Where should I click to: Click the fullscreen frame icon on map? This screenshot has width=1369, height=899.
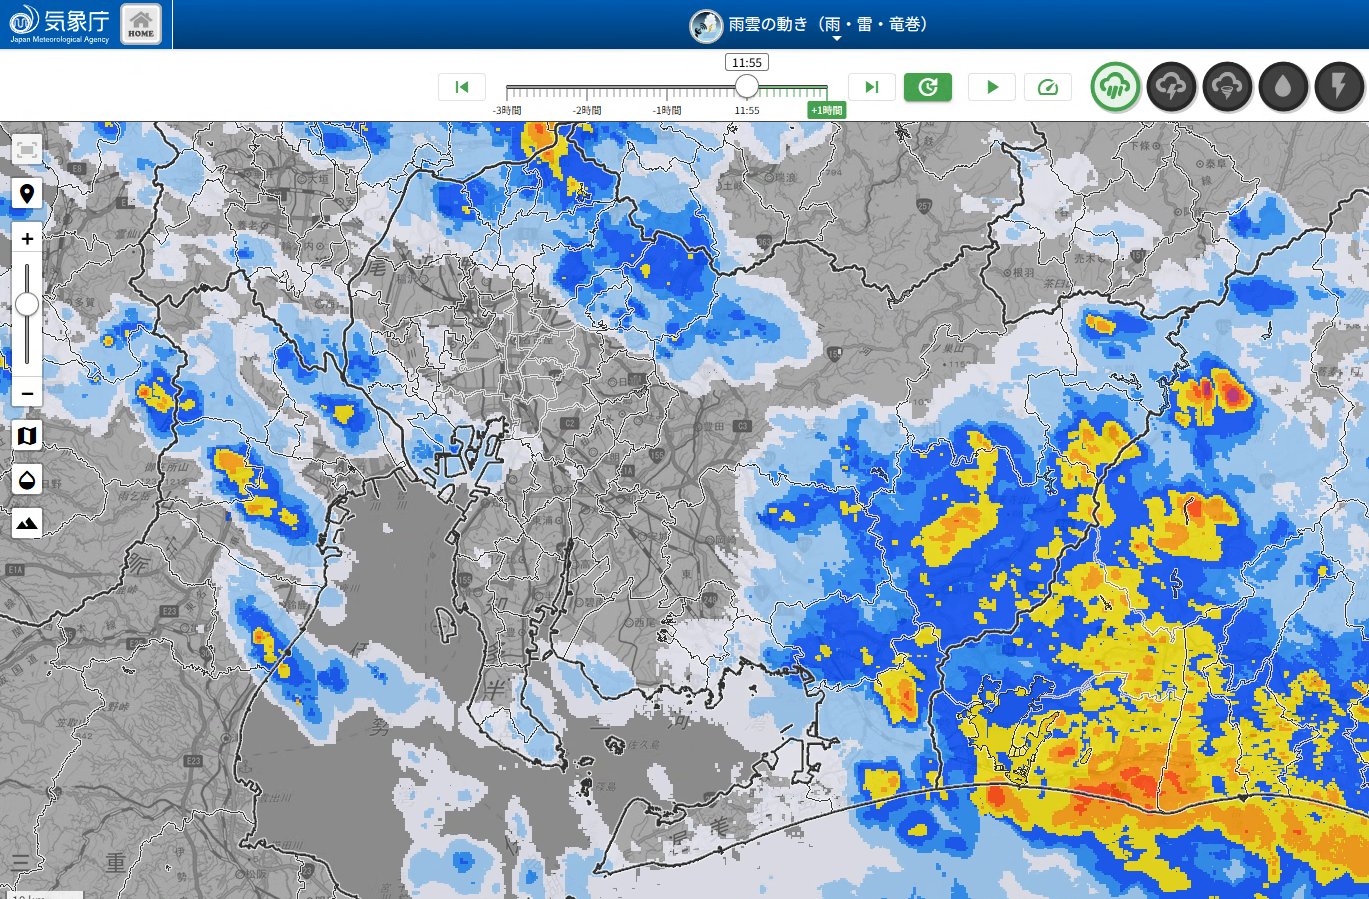27,151
